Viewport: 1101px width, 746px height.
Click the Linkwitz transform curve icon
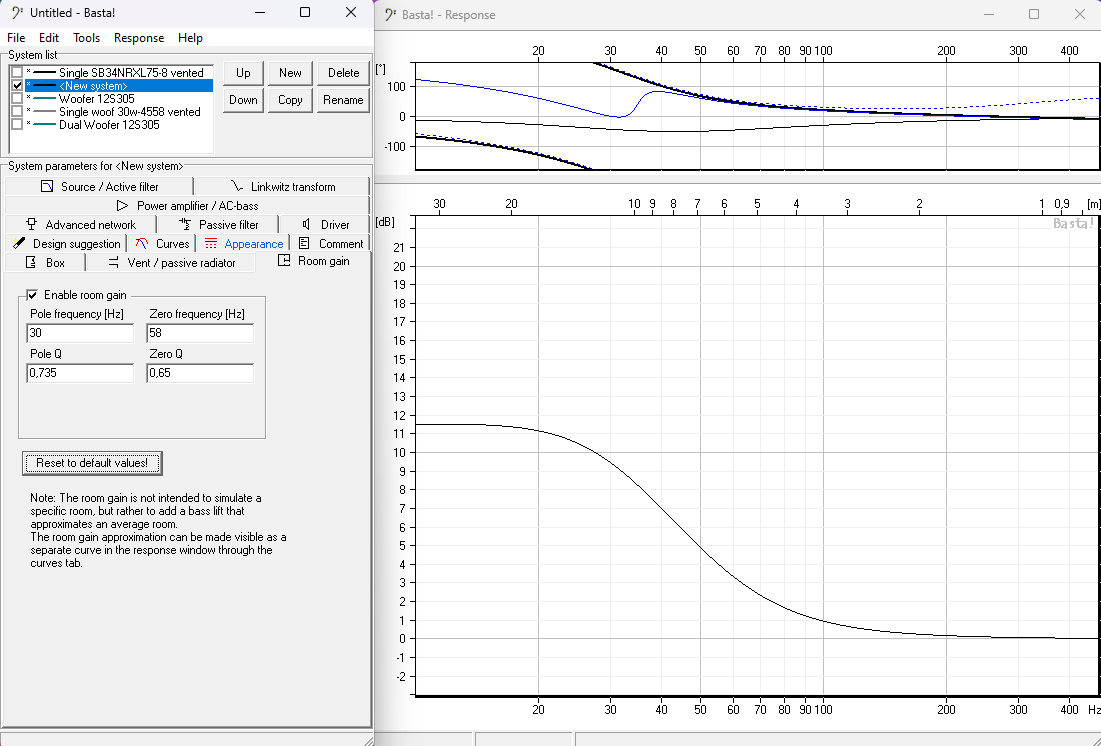[236, 187]
